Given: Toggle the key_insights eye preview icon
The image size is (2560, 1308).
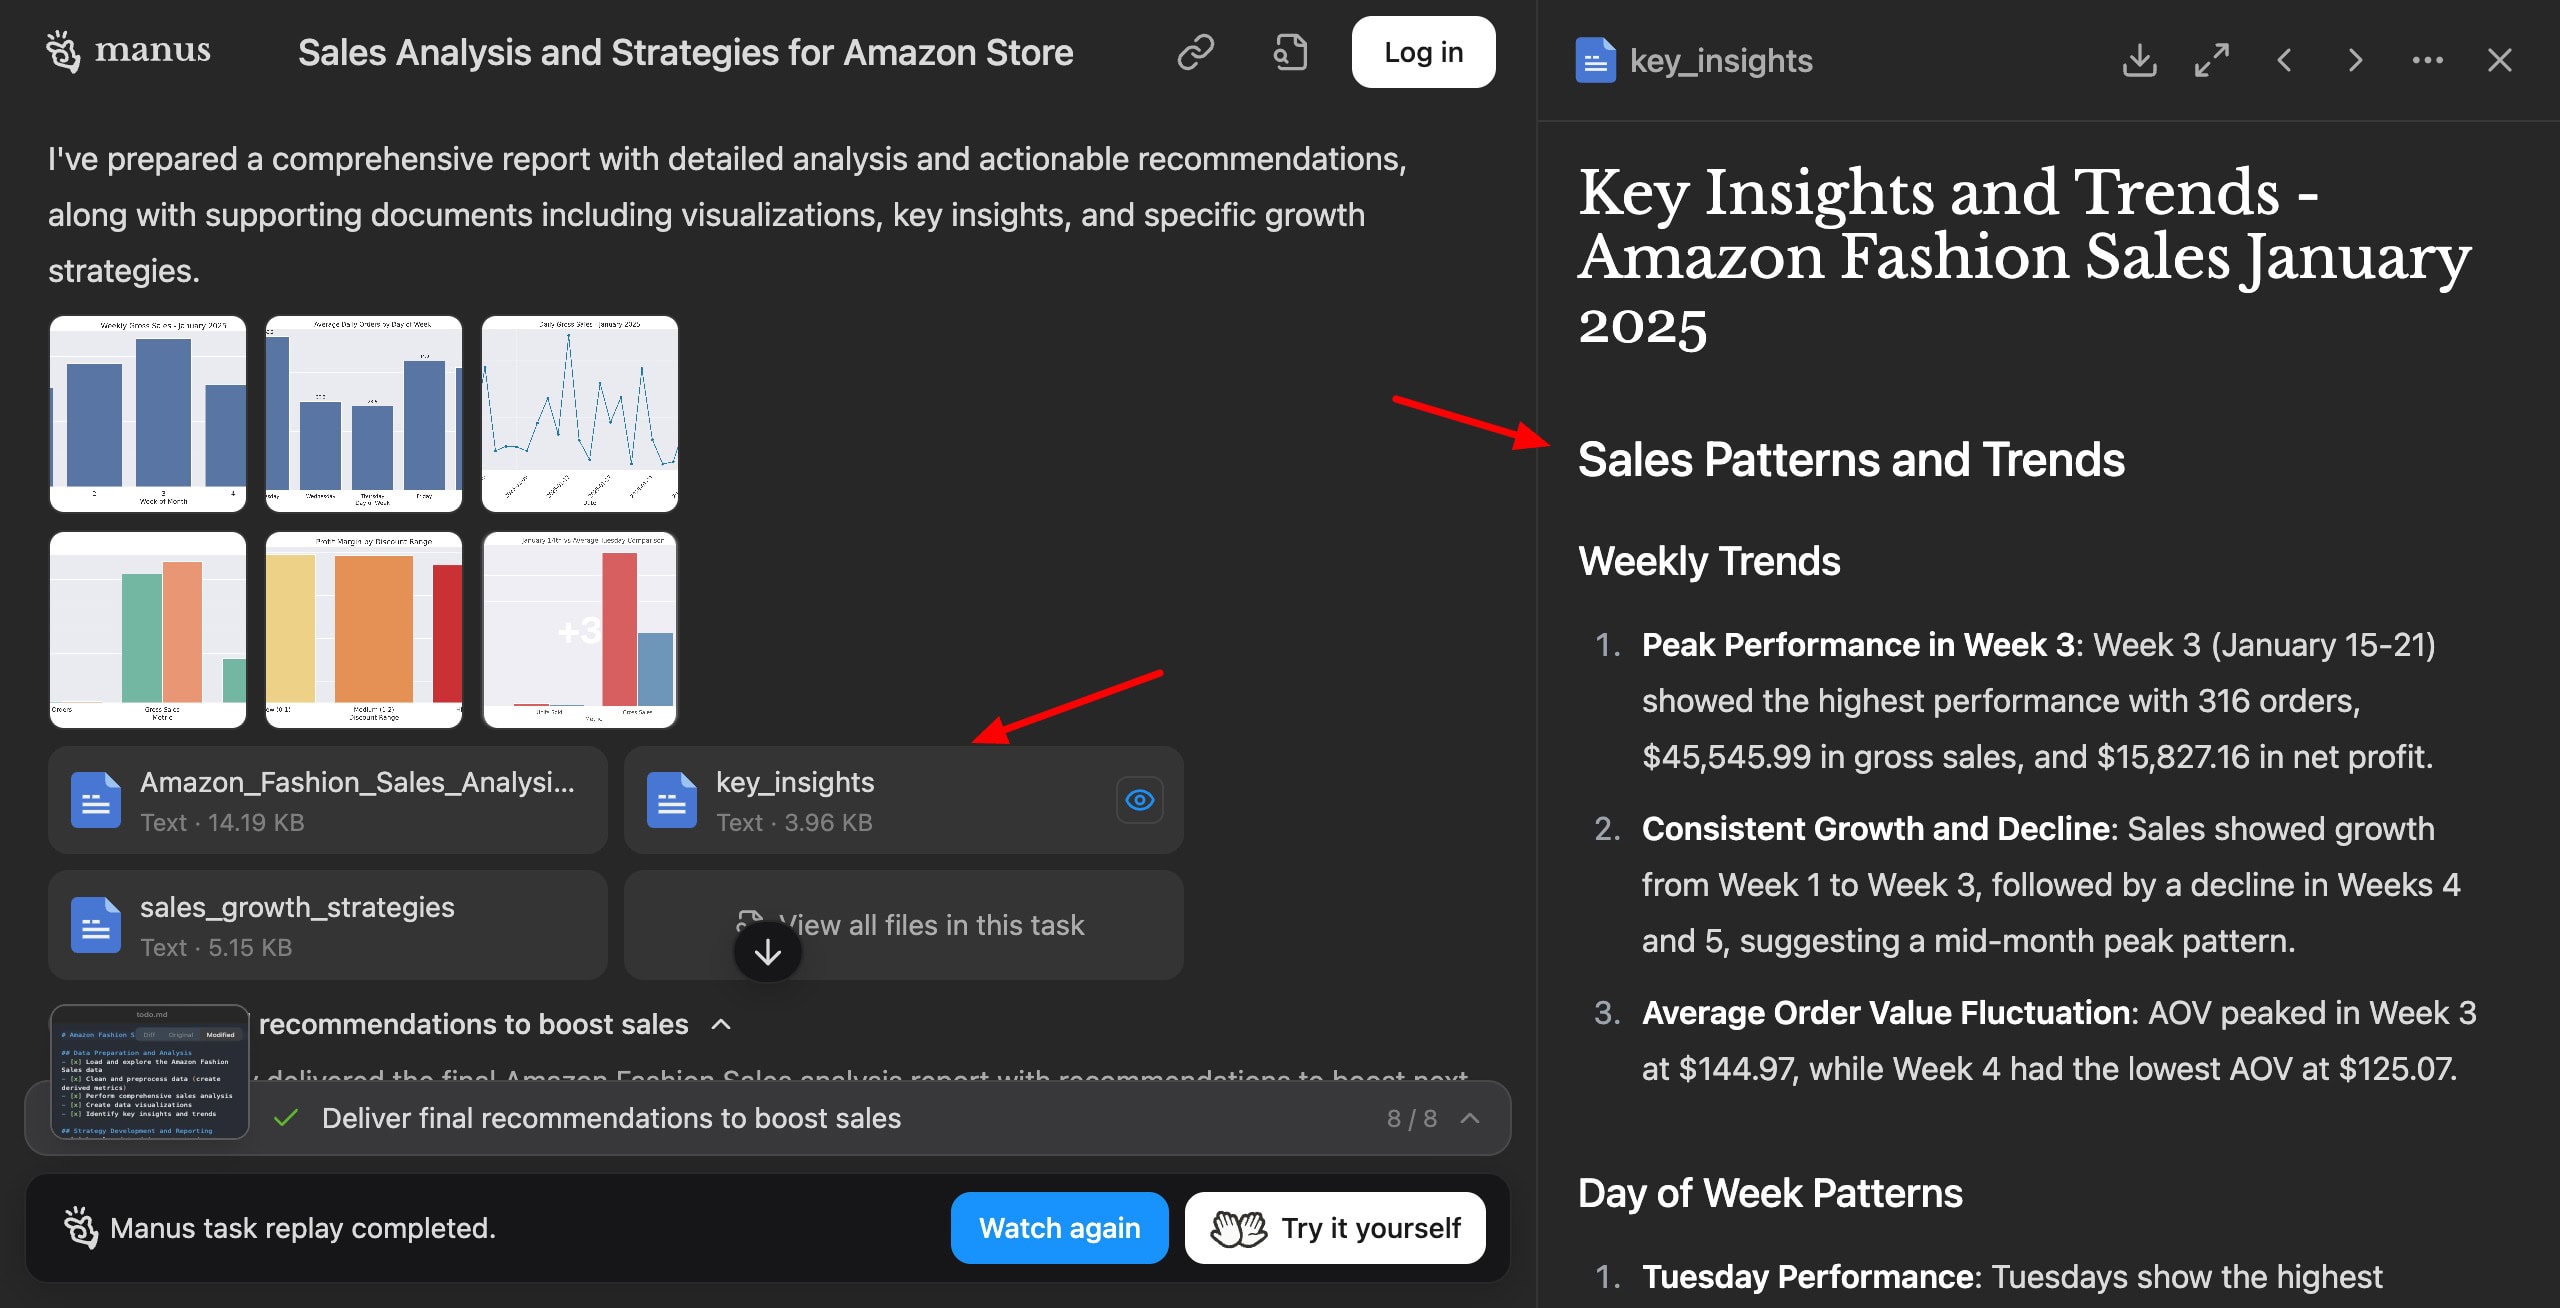Looking at the screenshot, I should tap(1139, 800).
